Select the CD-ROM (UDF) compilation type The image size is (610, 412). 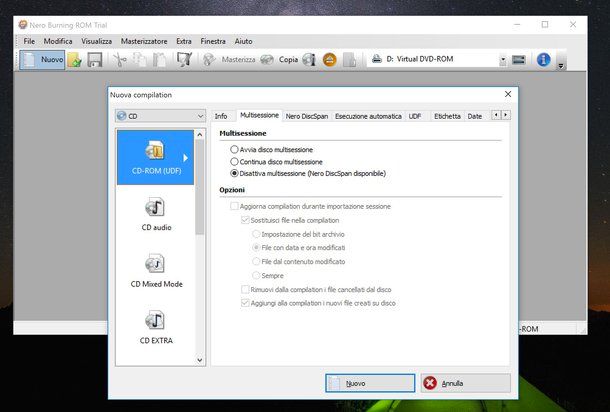(x=155, y=157)
